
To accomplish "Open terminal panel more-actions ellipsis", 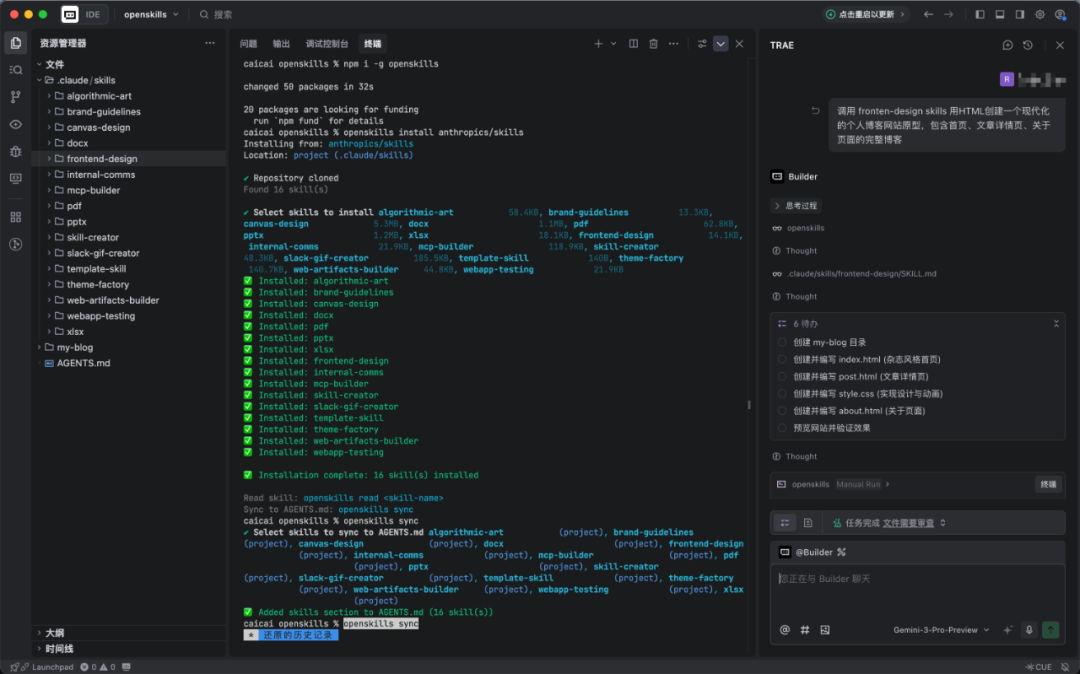I will 673,43.
